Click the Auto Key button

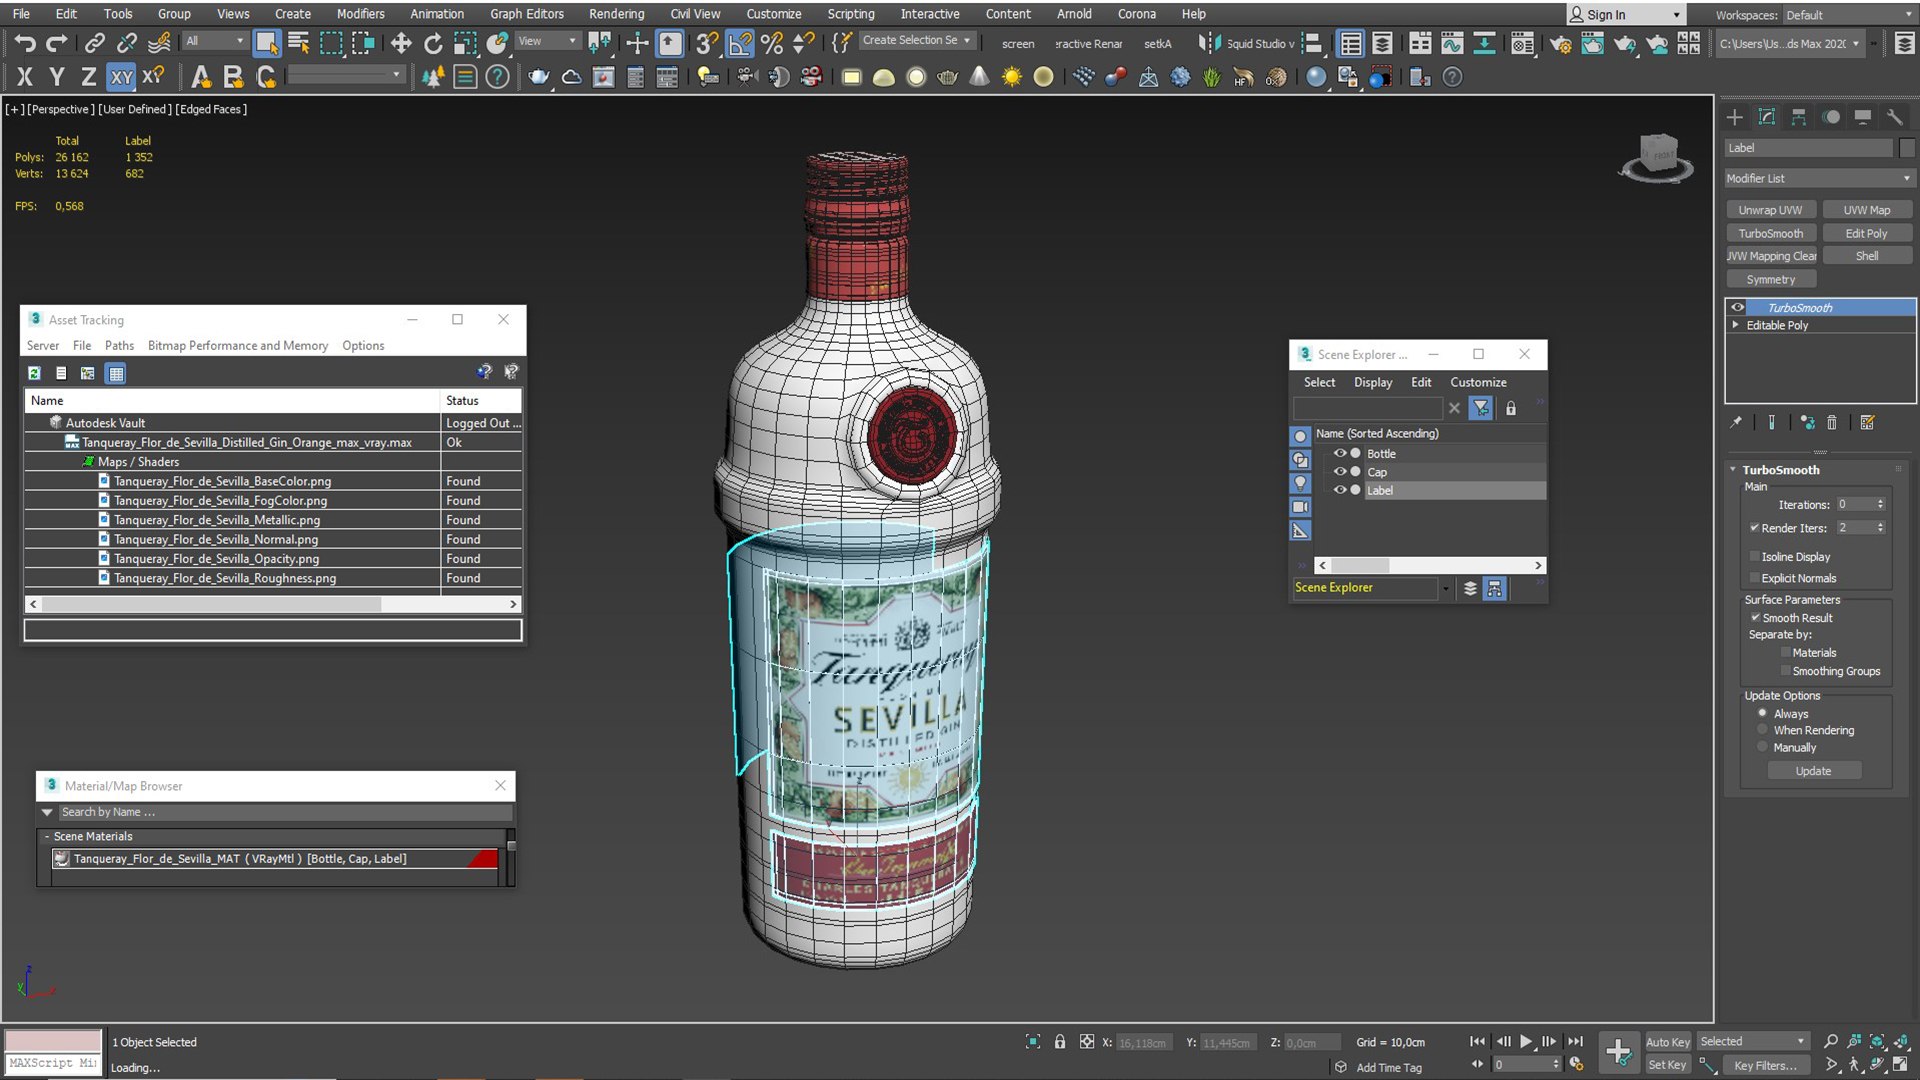pos(1667,1042)
